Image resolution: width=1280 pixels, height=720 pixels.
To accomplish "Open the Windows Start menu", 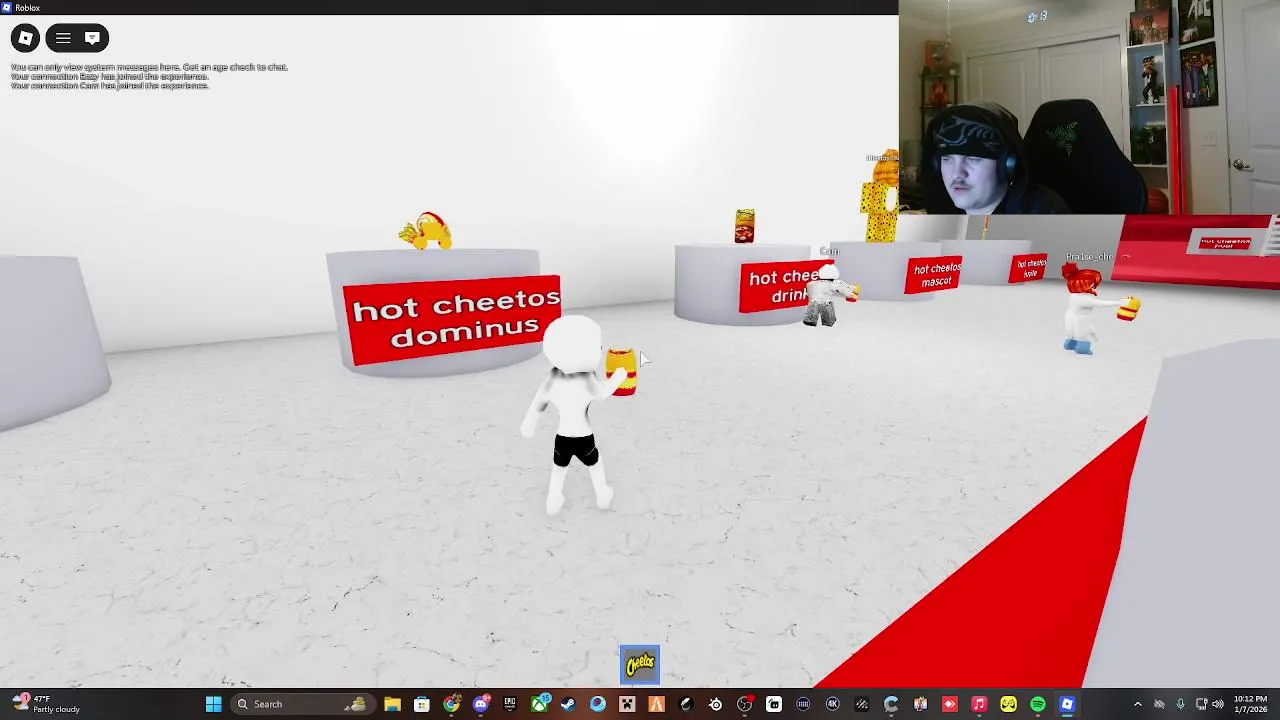I will (213, 704).
